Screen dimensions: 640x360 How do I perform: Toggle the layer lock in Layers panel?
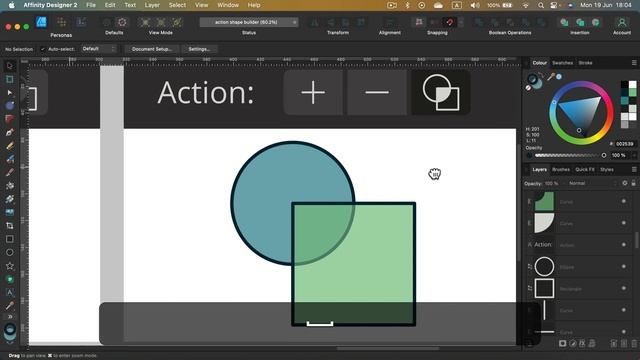point(633,183)
